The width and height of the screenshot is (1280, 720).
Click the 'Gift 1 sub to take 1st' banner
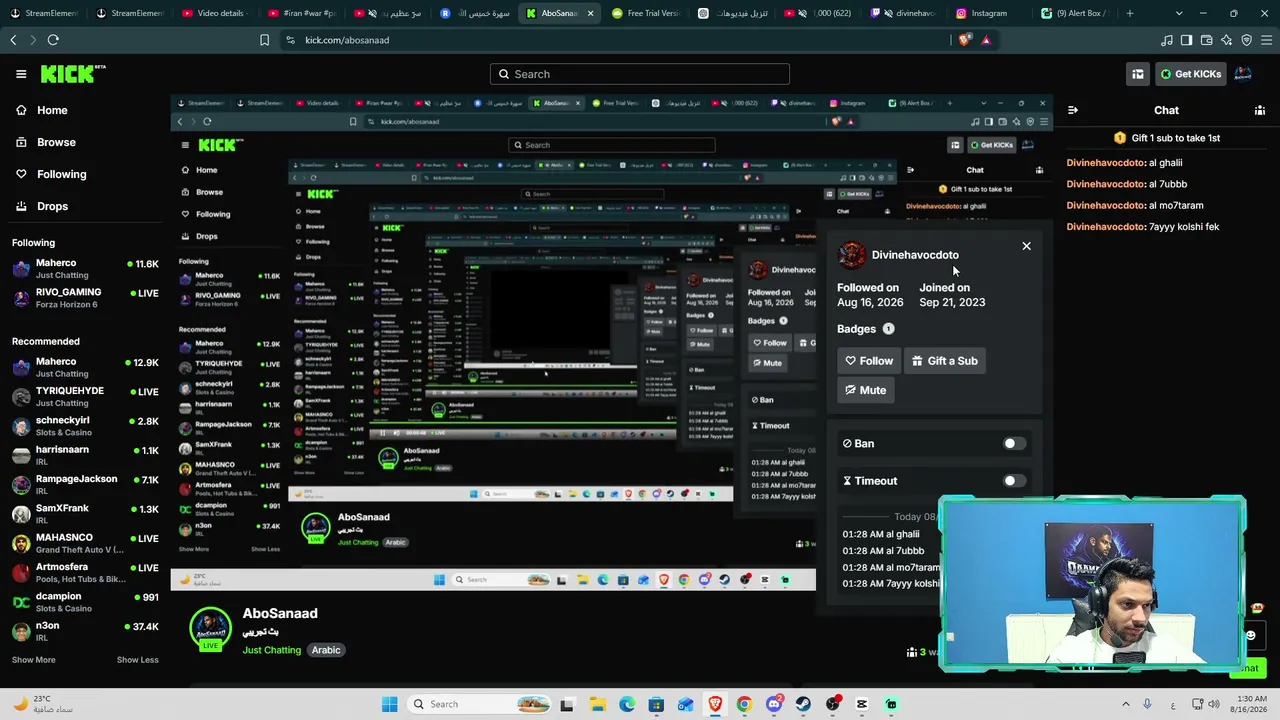pyautogui.click(x=1167, y=138)
